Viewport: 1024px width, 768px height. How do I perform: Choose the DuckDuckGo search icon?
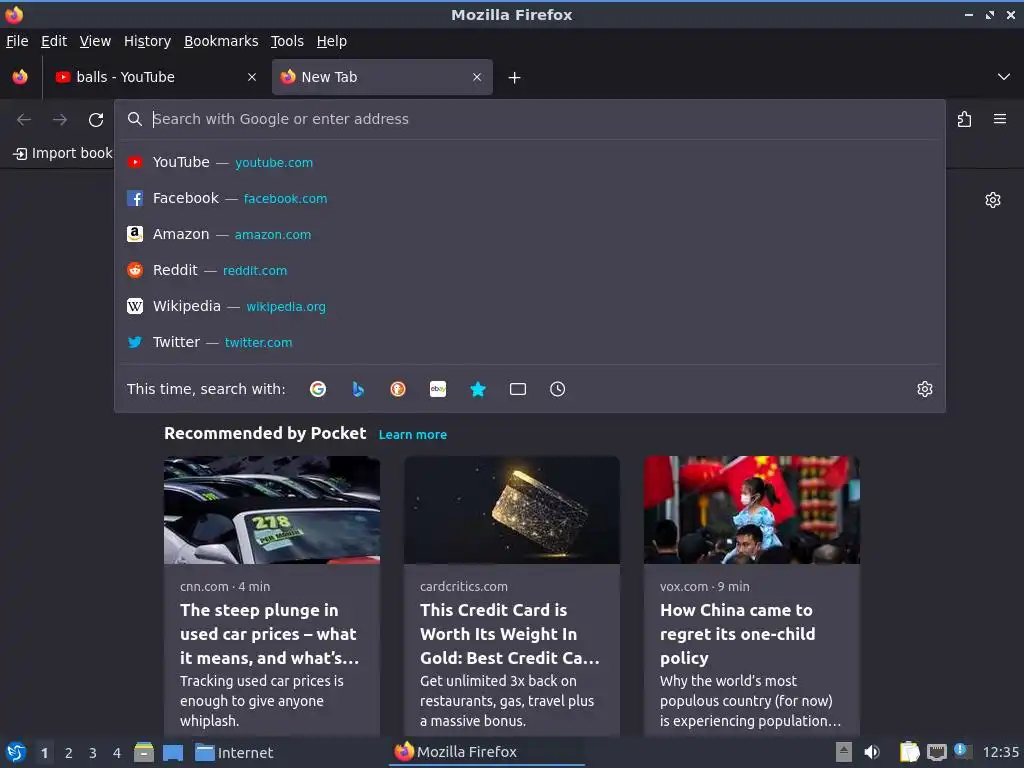tap(398, 389)
